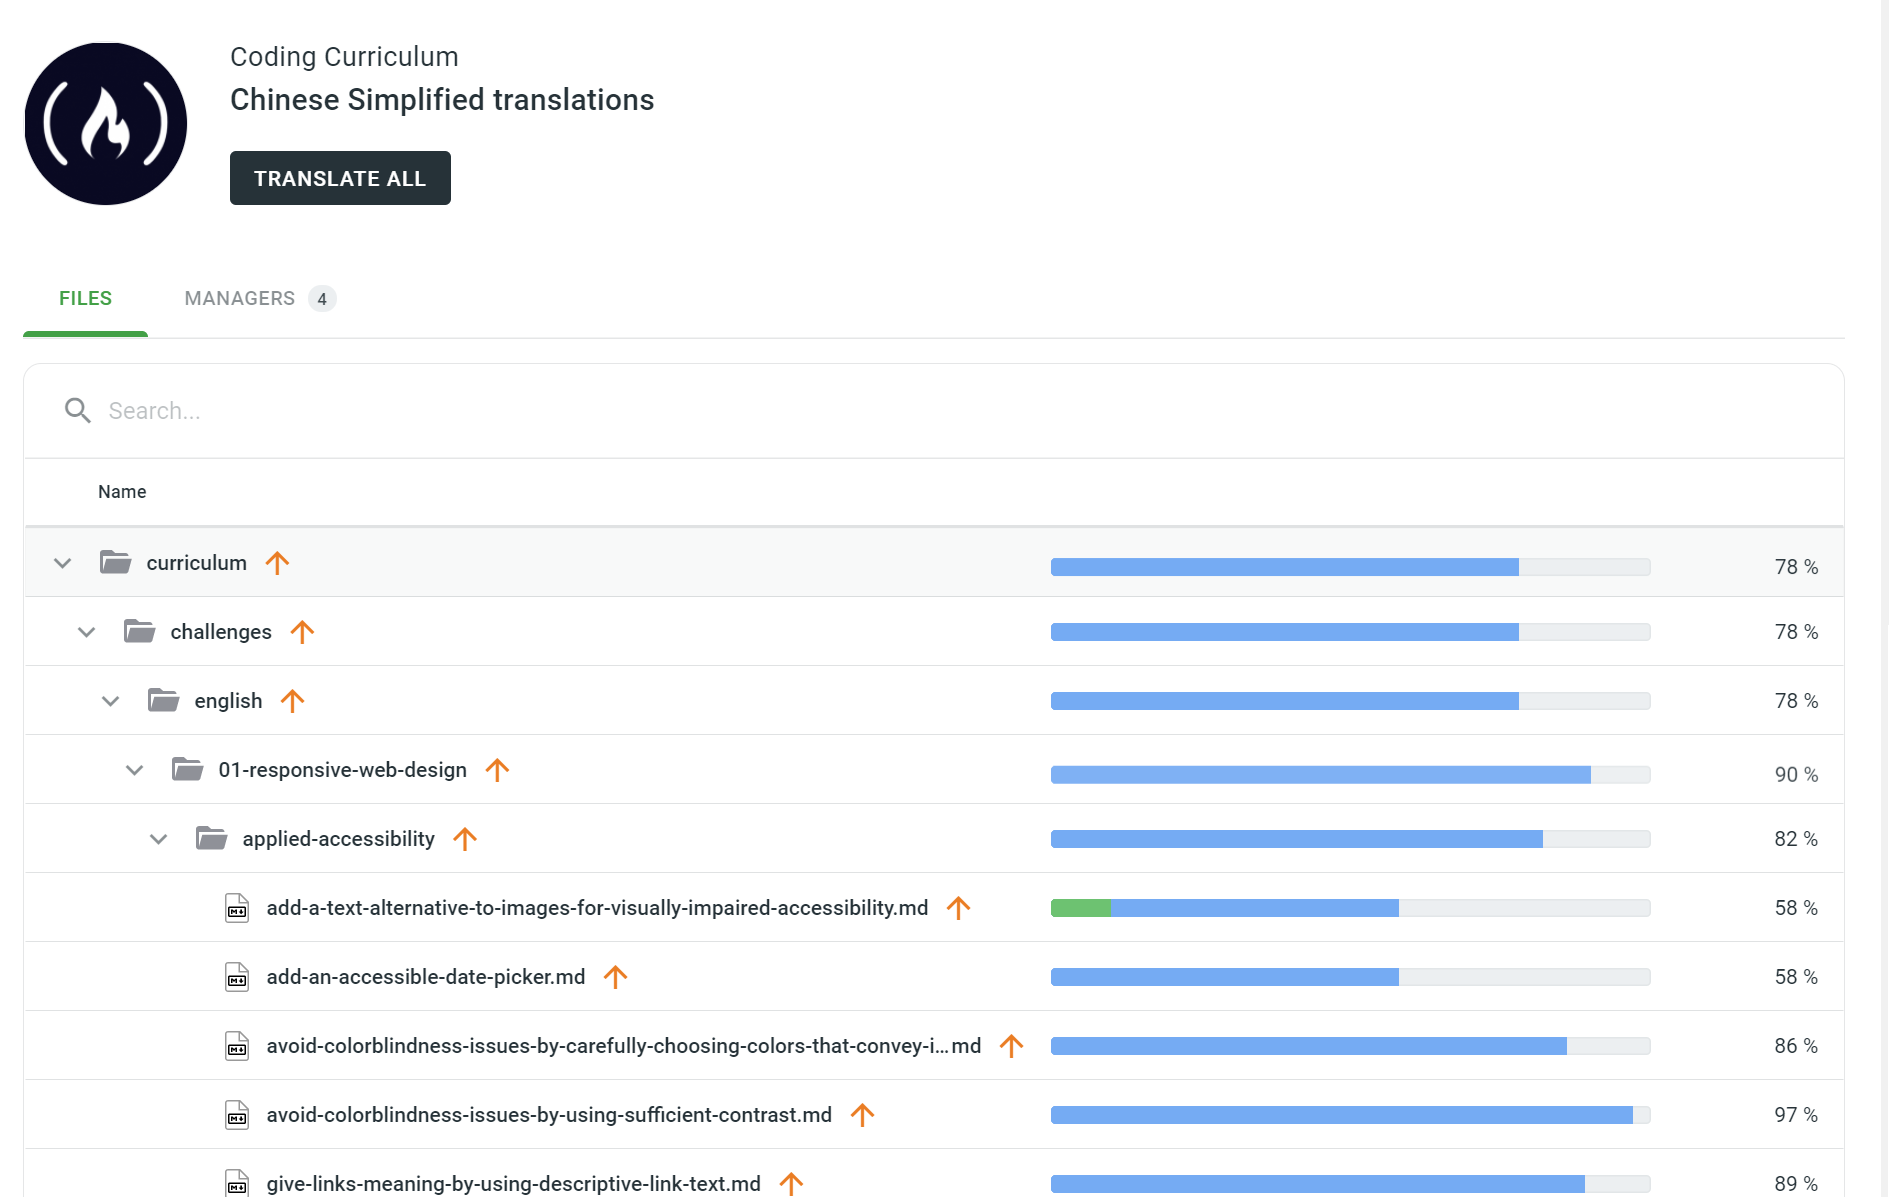Click the english folder icon
This screenshot has height=1197, width=1889.
[163, 700]
